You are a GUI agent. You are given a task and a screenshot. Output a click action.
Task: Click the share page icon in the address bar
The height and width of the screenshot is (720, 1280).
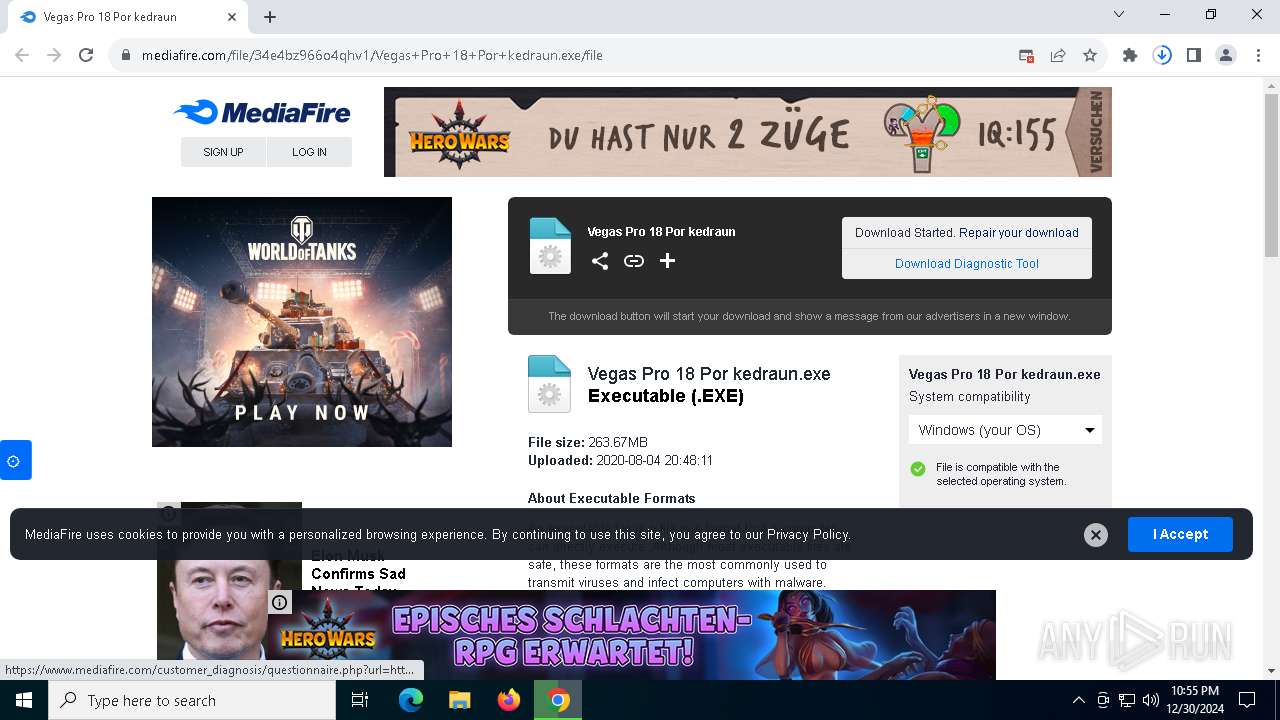(x=1058, y=55)
